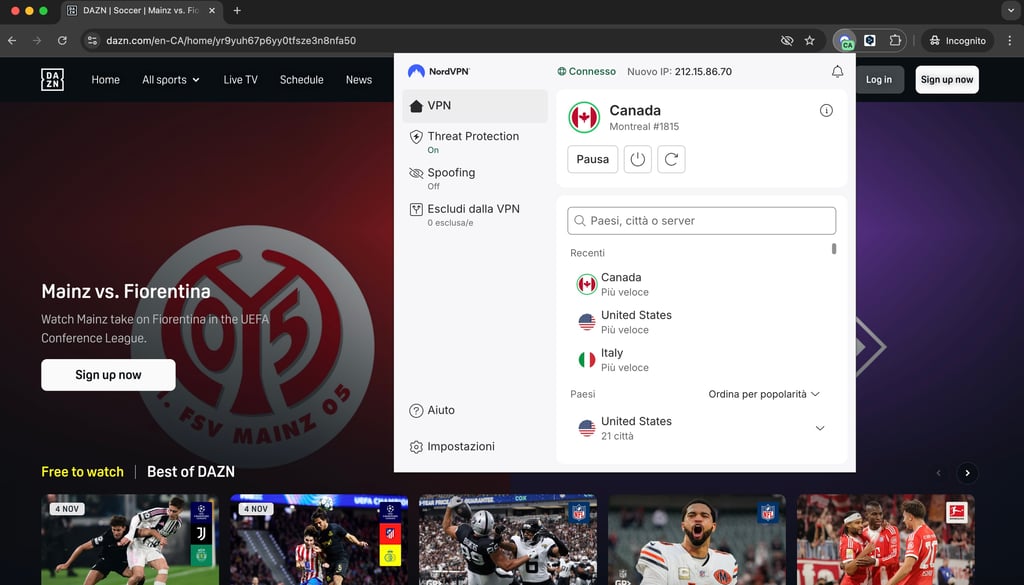Open the Raiders NFL thumbnail
The image size is (1024, 585).
[508, 539]
